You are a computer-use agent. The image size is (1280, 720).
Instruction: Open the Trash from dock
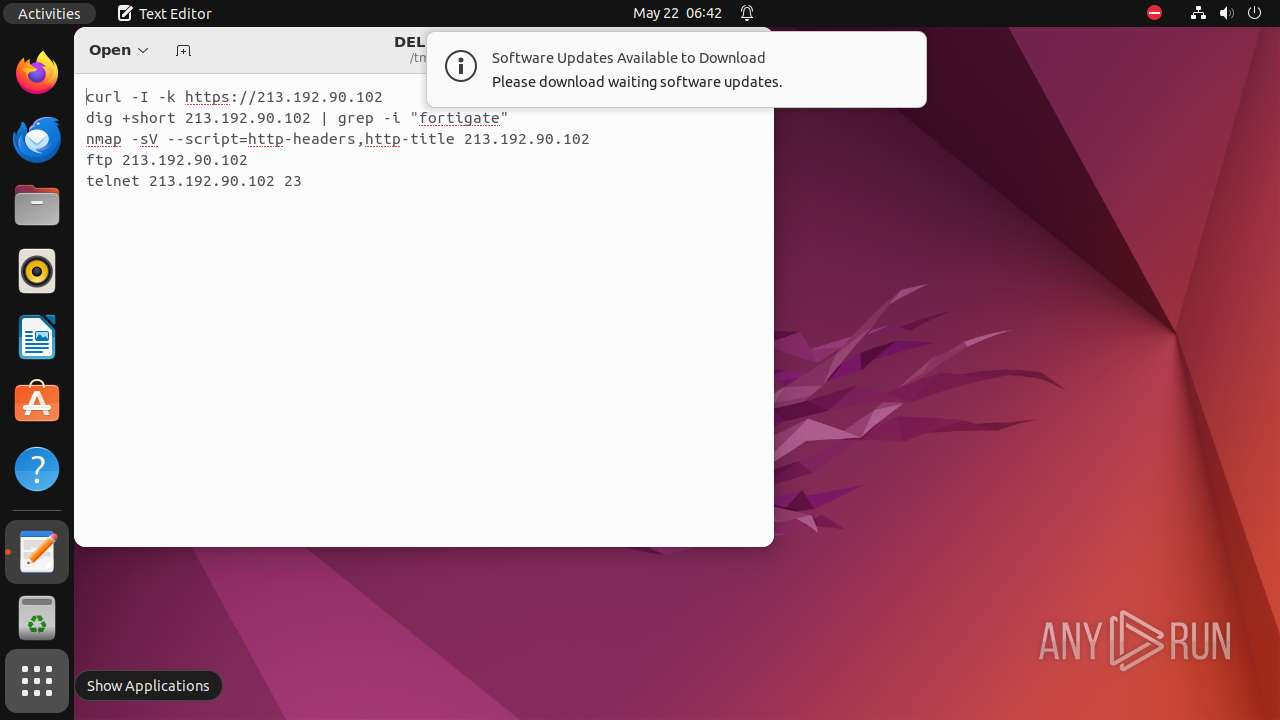click(37, 618)
